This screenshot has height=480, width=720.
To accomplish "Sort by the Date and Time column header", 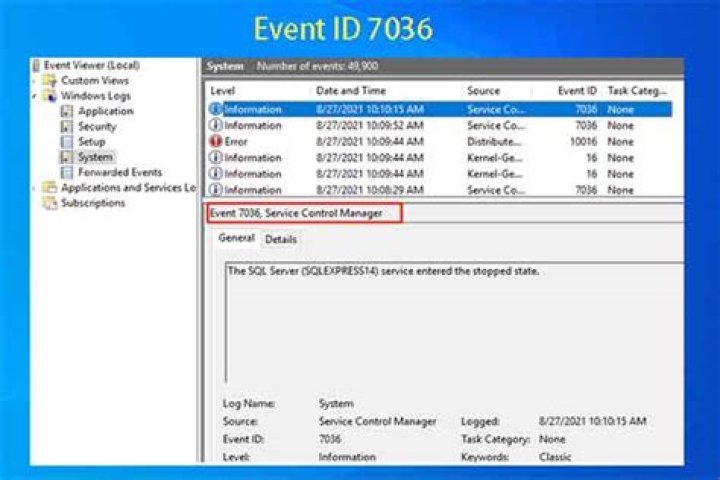I will click(351, 90).
